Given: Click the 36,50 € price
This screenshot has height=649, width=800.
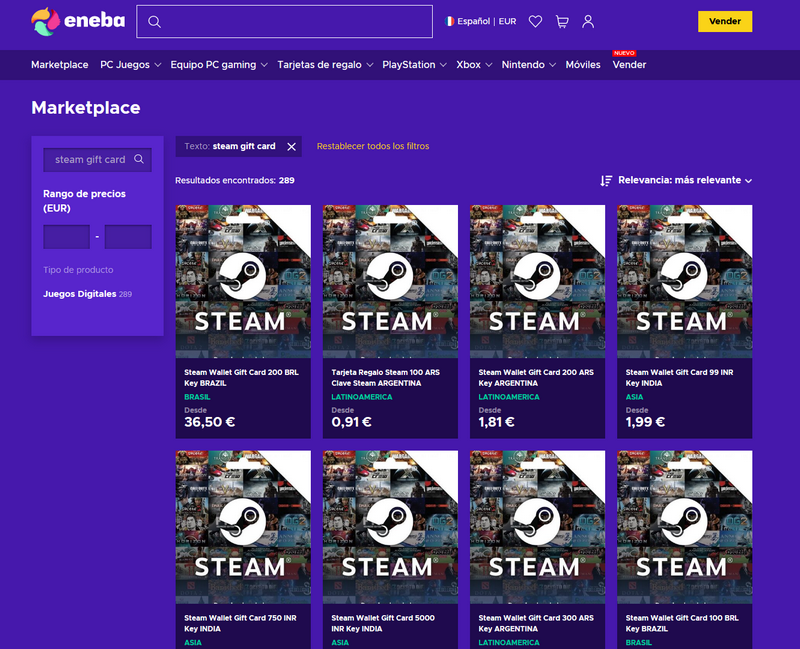Looking at the screenshot, I should (210, 422).
